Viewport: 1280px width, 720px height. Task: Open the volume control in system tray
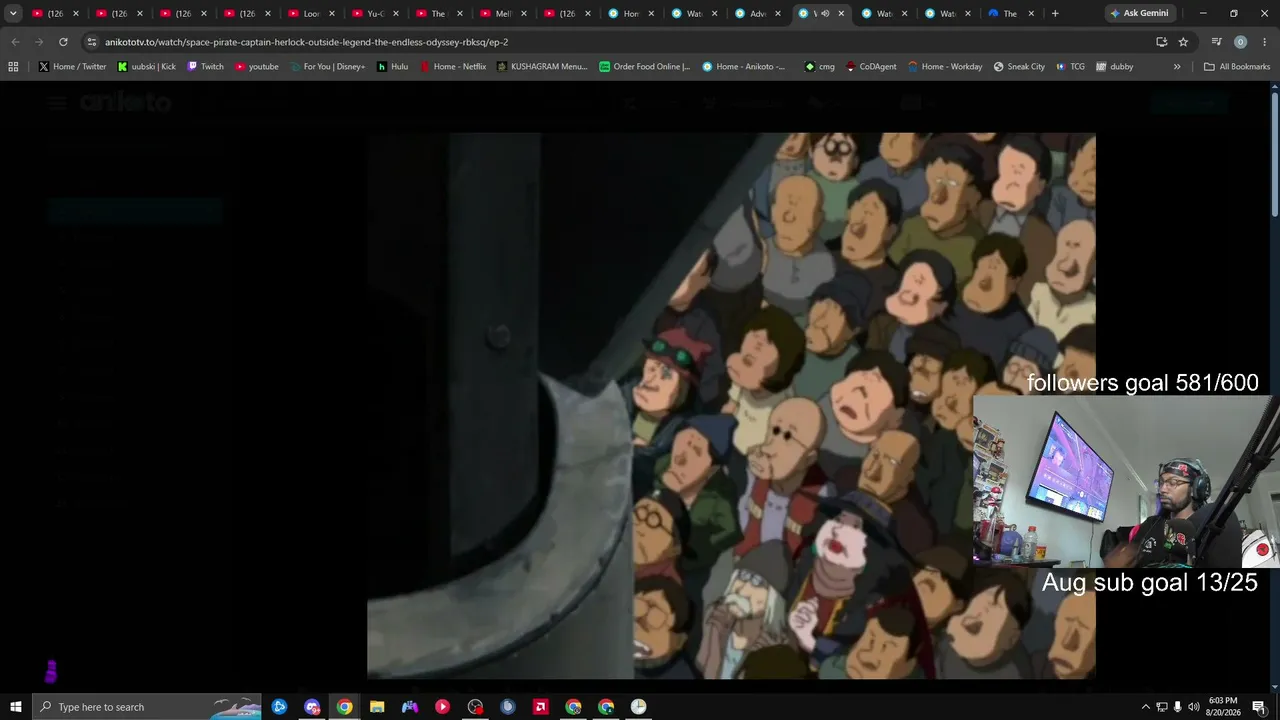coord(1193,707)
